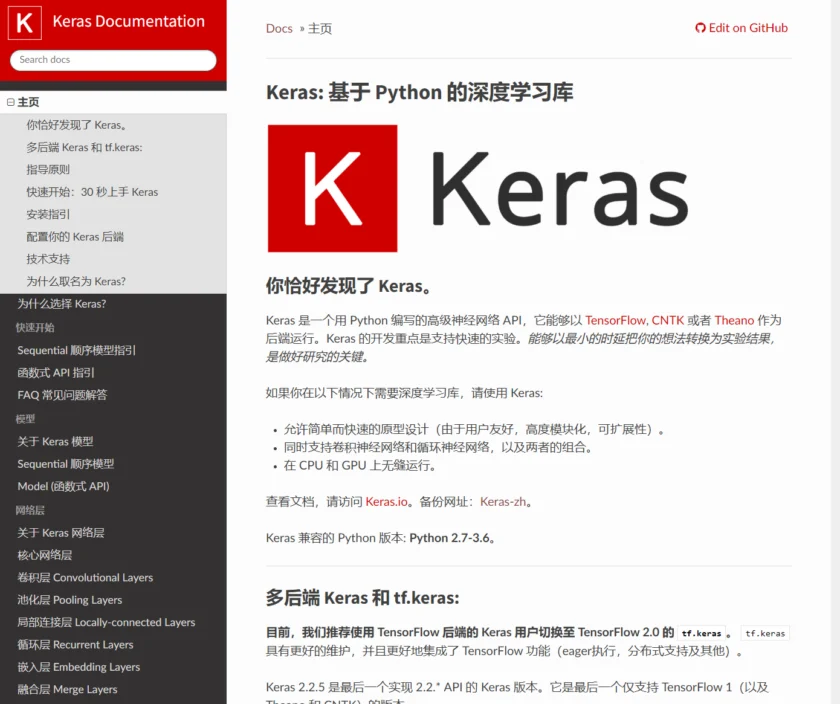
Task: Click the 主页 sidebar heading
Action: (28, 102)
